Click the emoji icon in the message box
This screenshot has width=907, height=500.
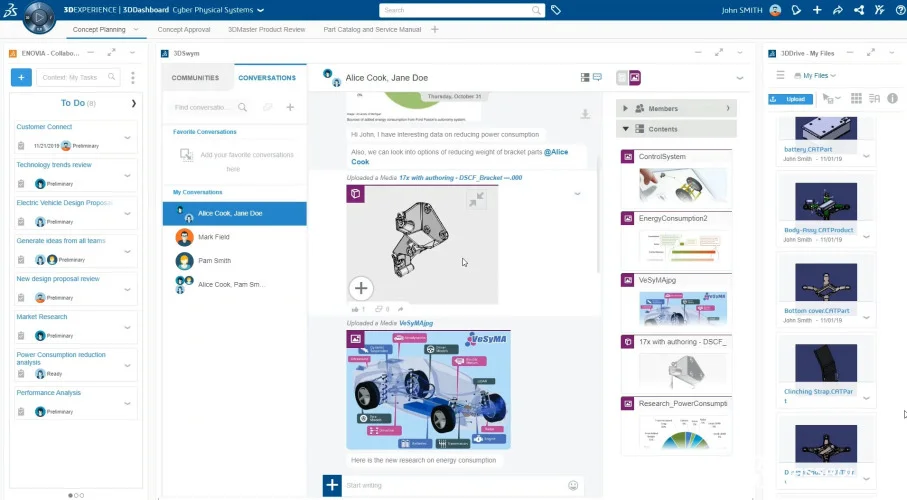[573, 485]
